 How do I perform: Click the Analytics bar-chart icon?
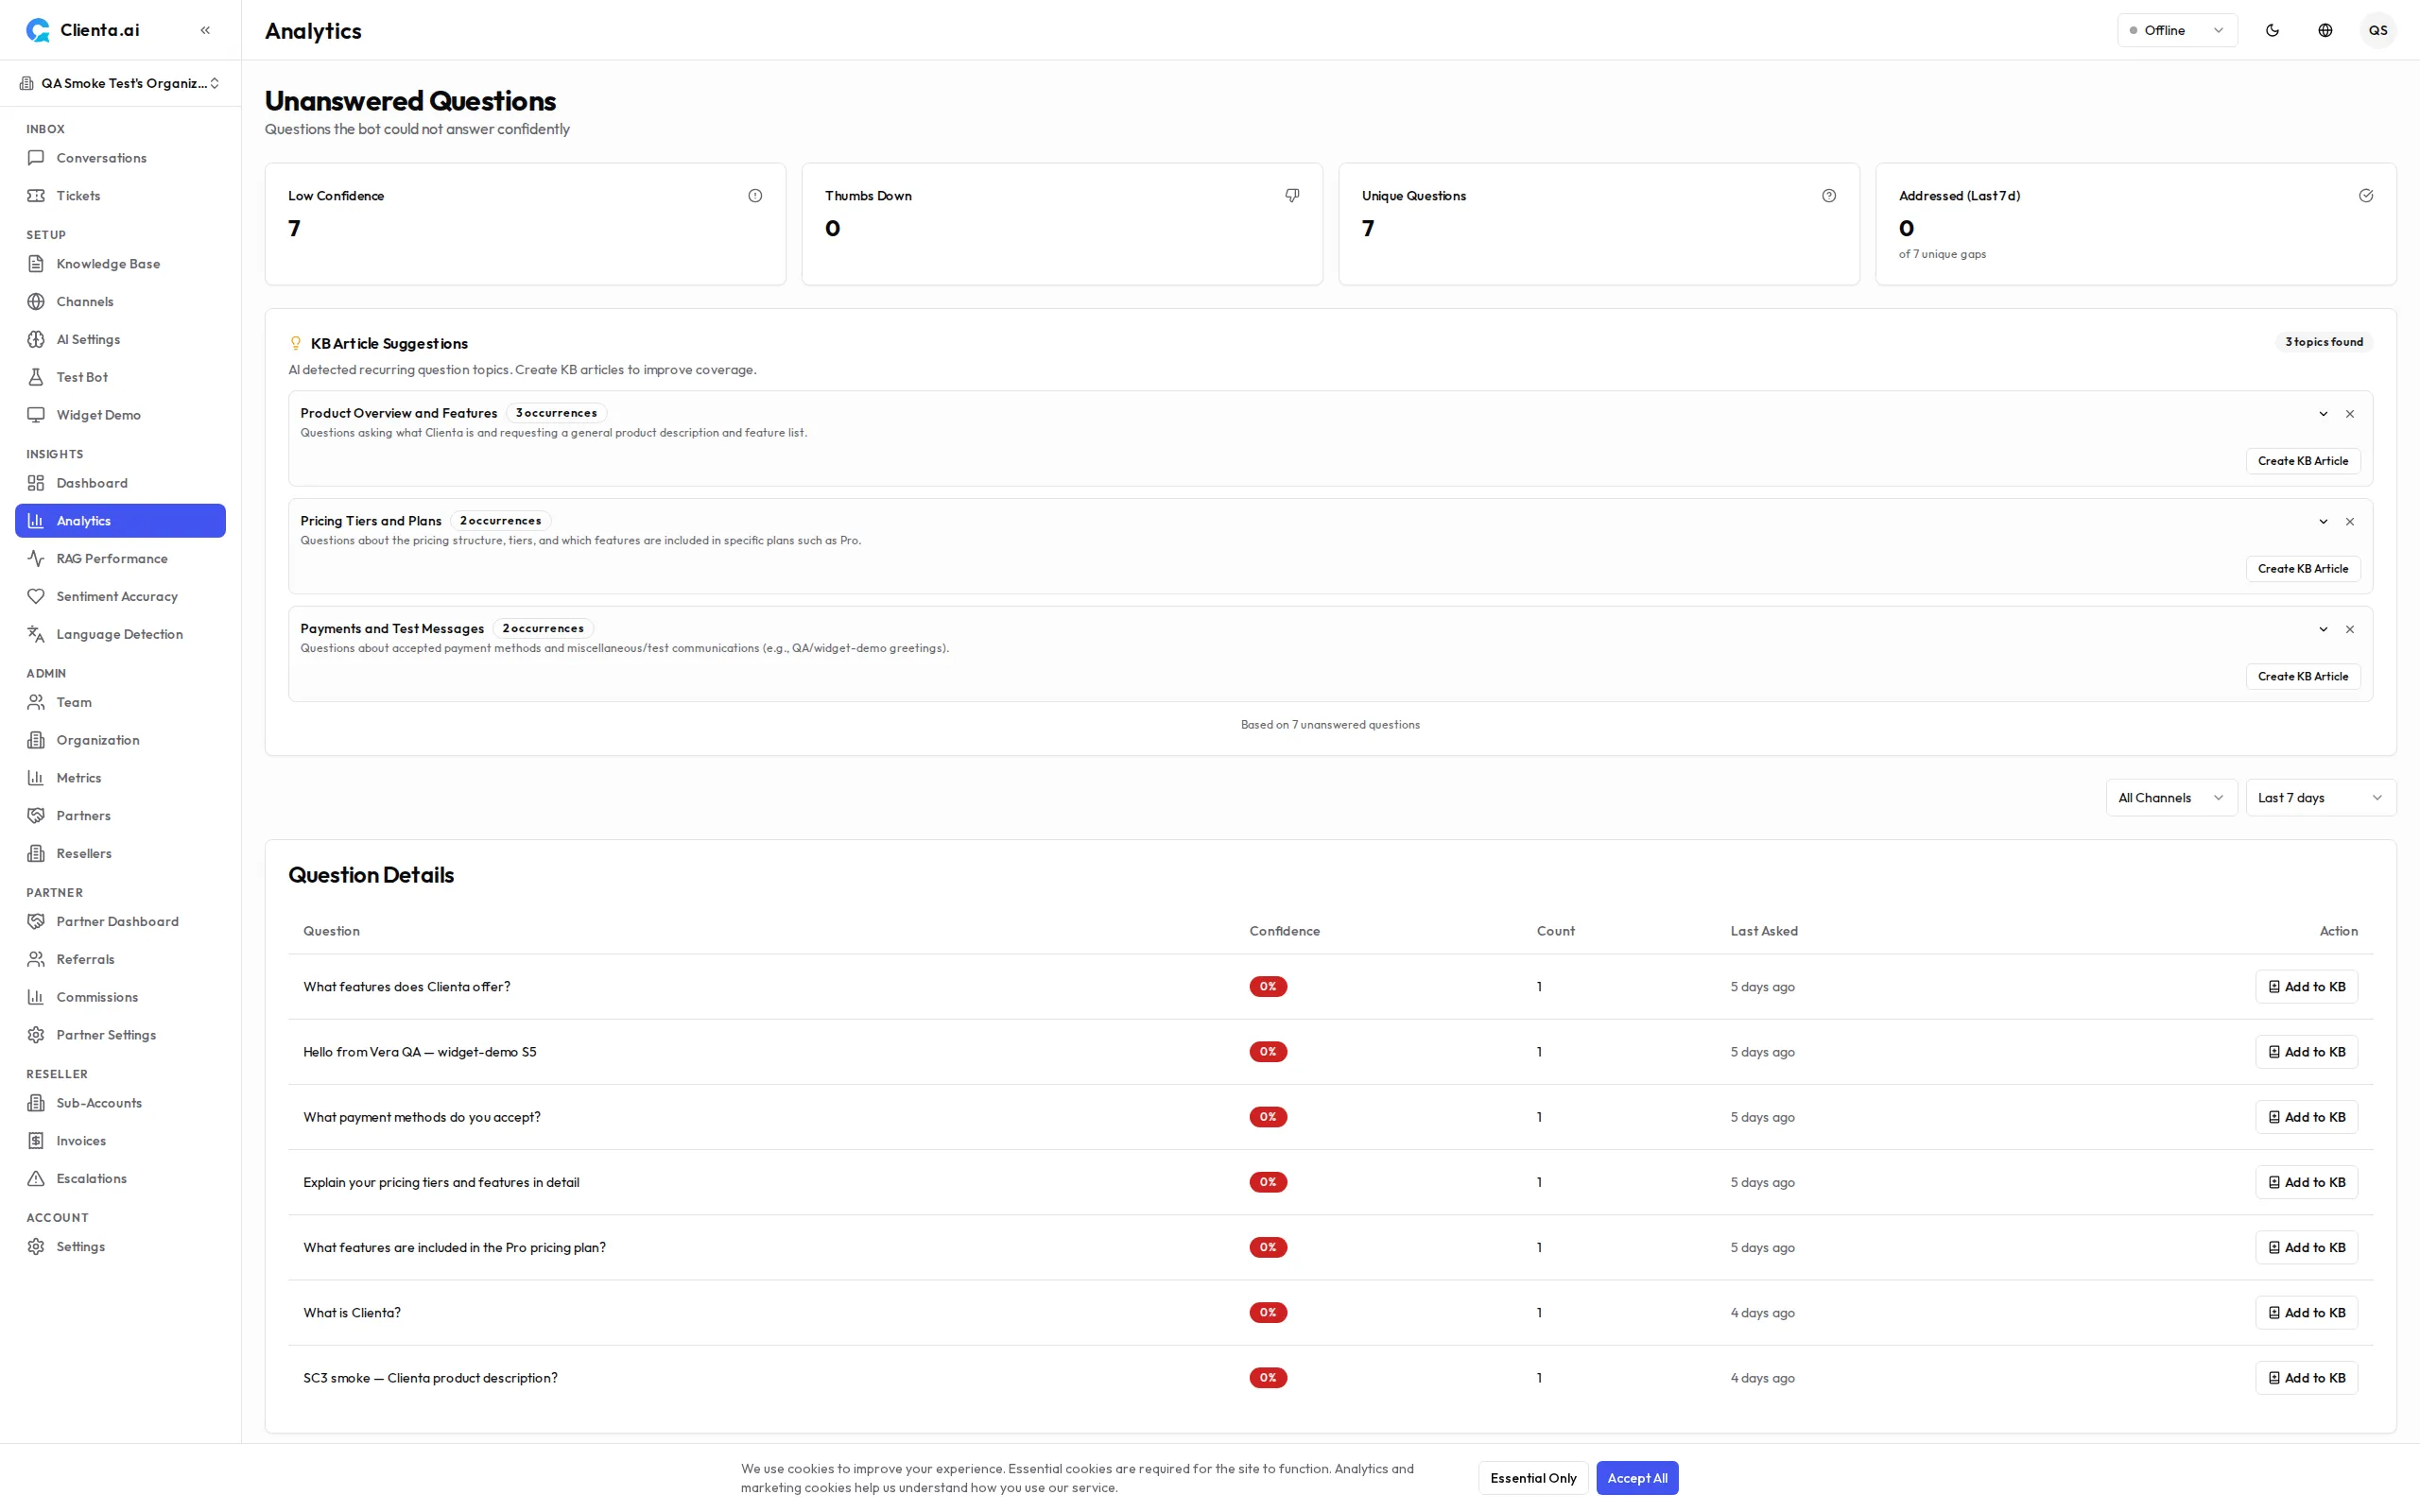[x=36, y=521]
